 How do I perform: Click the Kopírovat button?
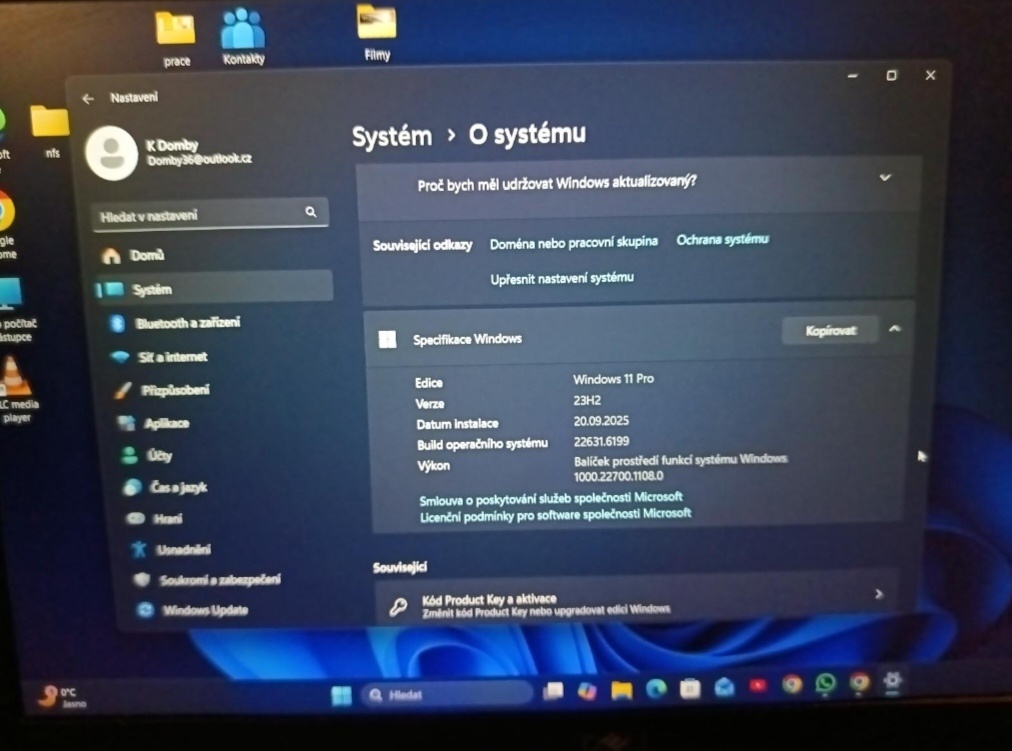[x=829, y=330]
